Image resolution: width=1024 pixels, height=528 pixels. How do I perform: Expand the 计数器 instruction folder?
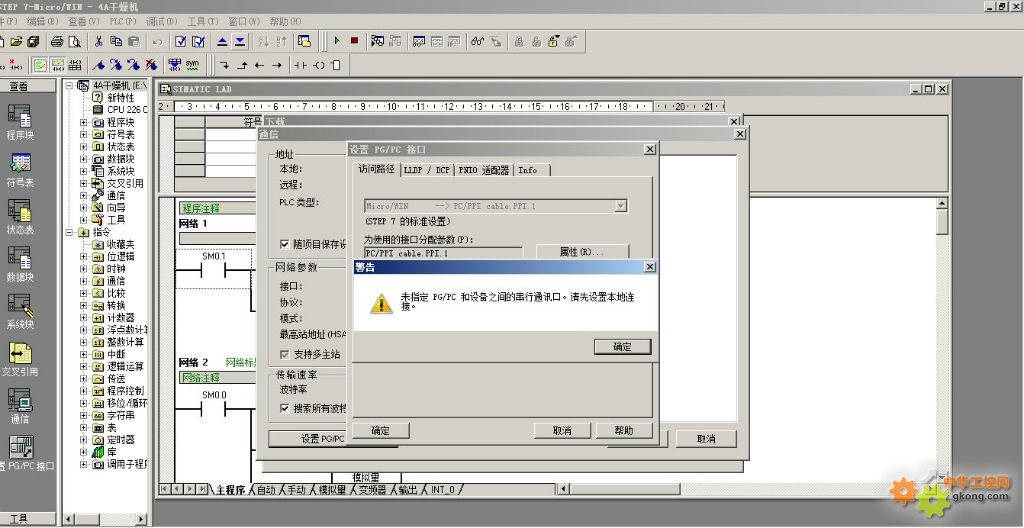pos(84,318)
